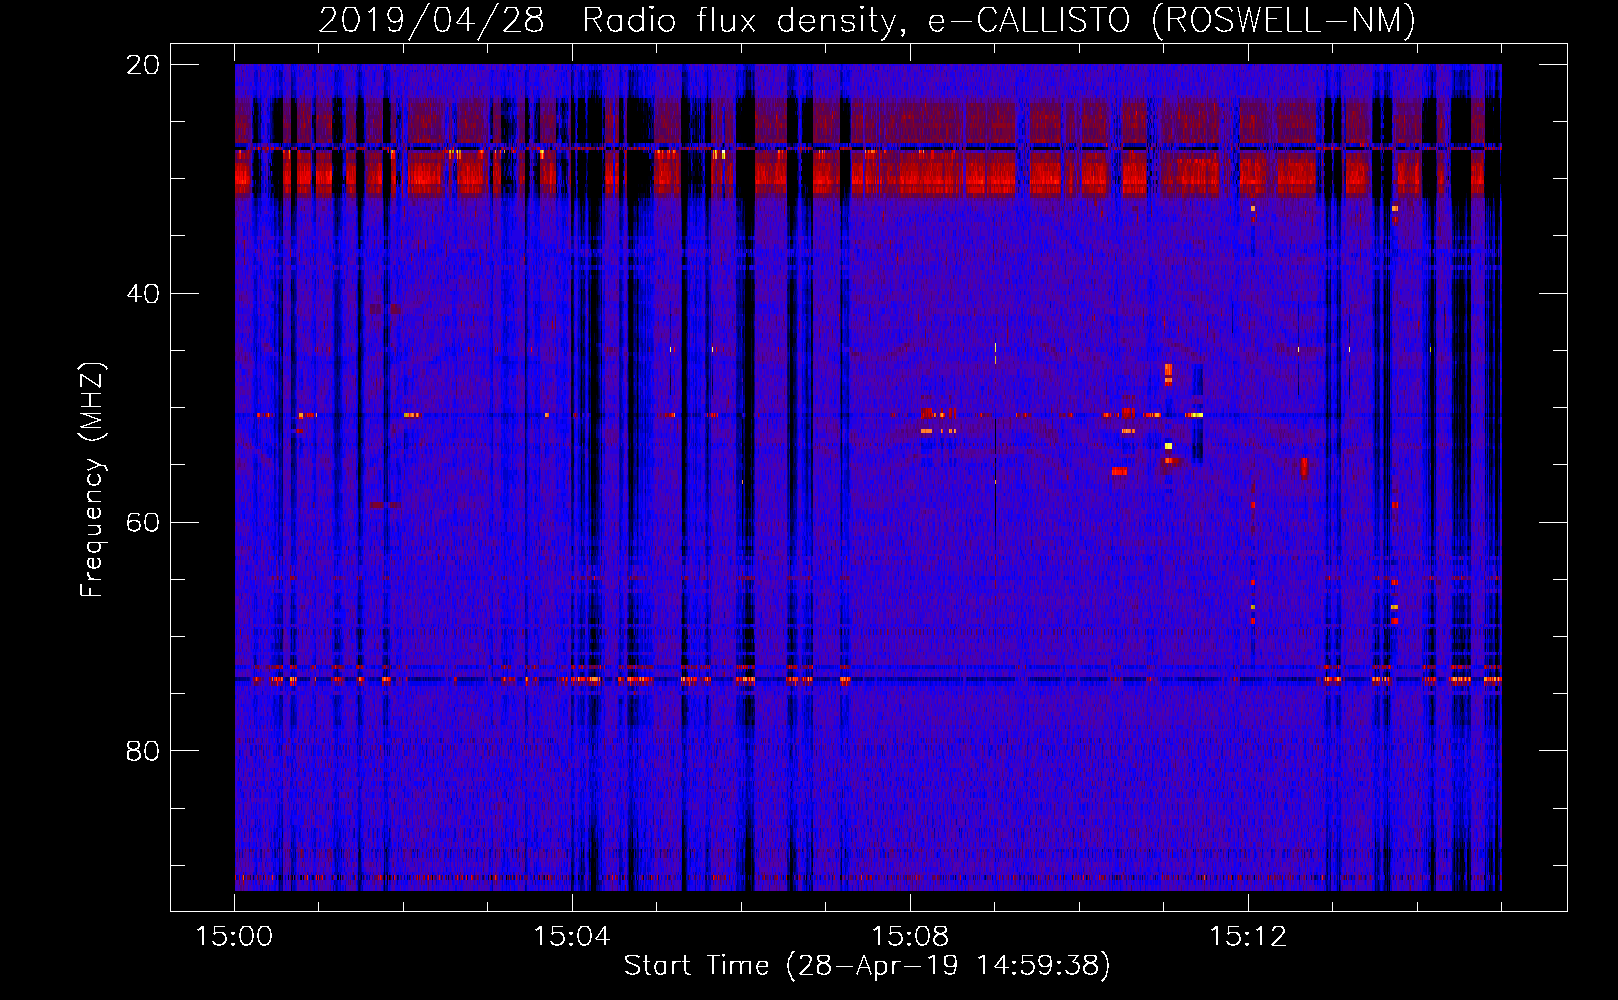Click the 60 frequency tick label
The image size is (1618, 1000).
pos(143,523)
